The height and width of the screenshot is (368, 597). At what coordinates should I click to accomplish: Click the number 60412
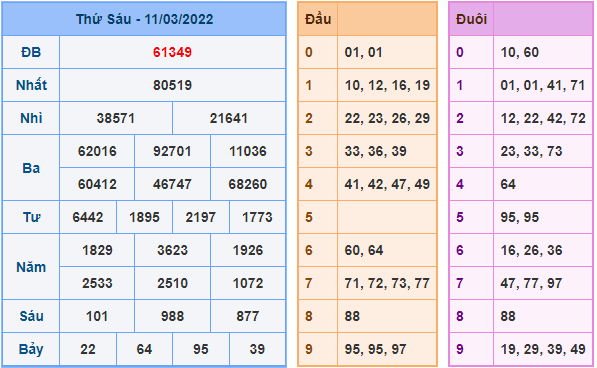[97, 185]
